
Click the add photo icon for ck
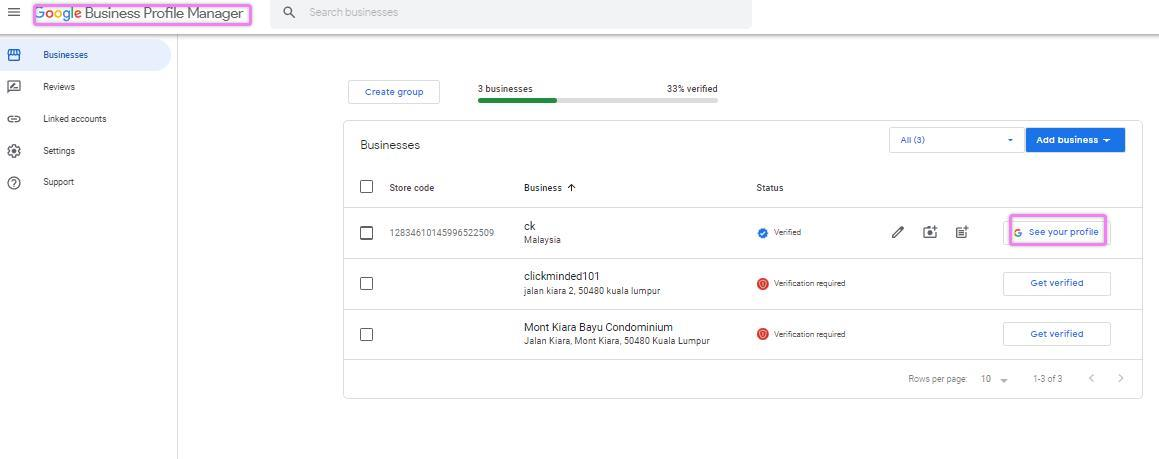[930, 232]
